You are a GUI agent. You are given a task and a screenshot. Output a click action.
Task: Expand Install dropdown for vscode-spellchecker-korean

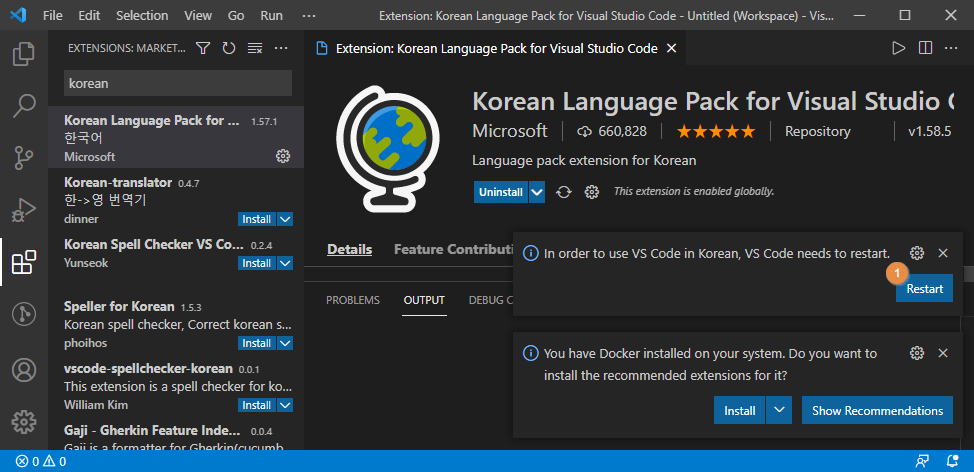point(285,406)
